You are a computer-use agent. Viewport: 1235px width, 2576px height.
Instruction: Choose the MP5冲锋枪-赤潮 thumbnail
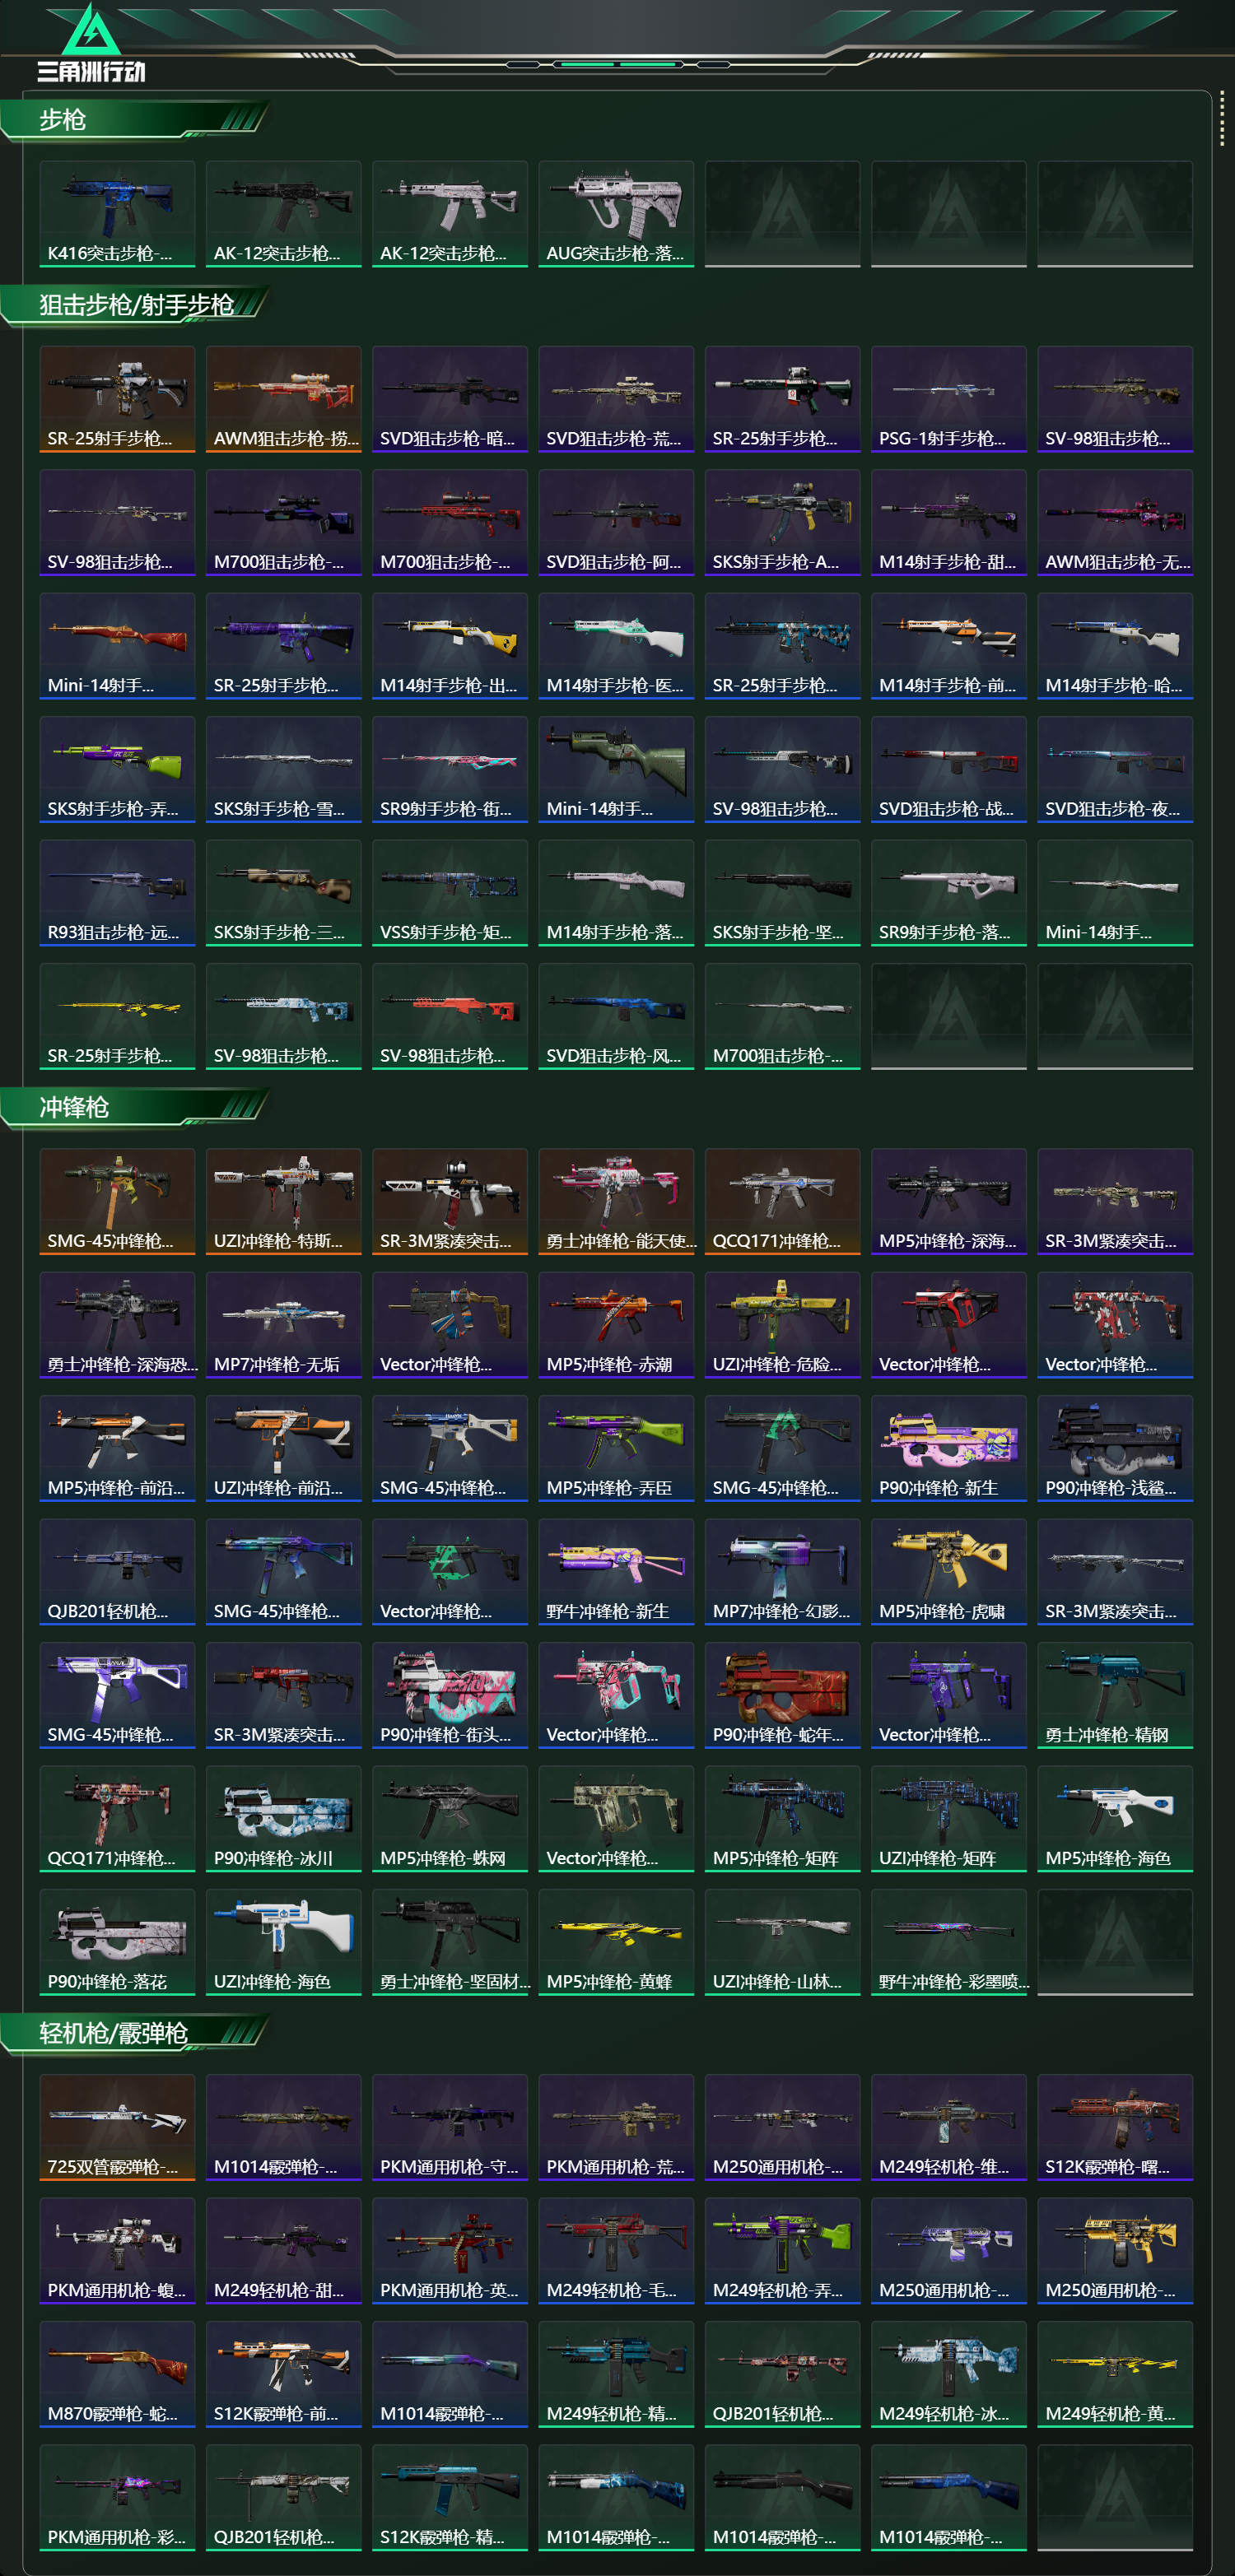[x=616, y=1325]
